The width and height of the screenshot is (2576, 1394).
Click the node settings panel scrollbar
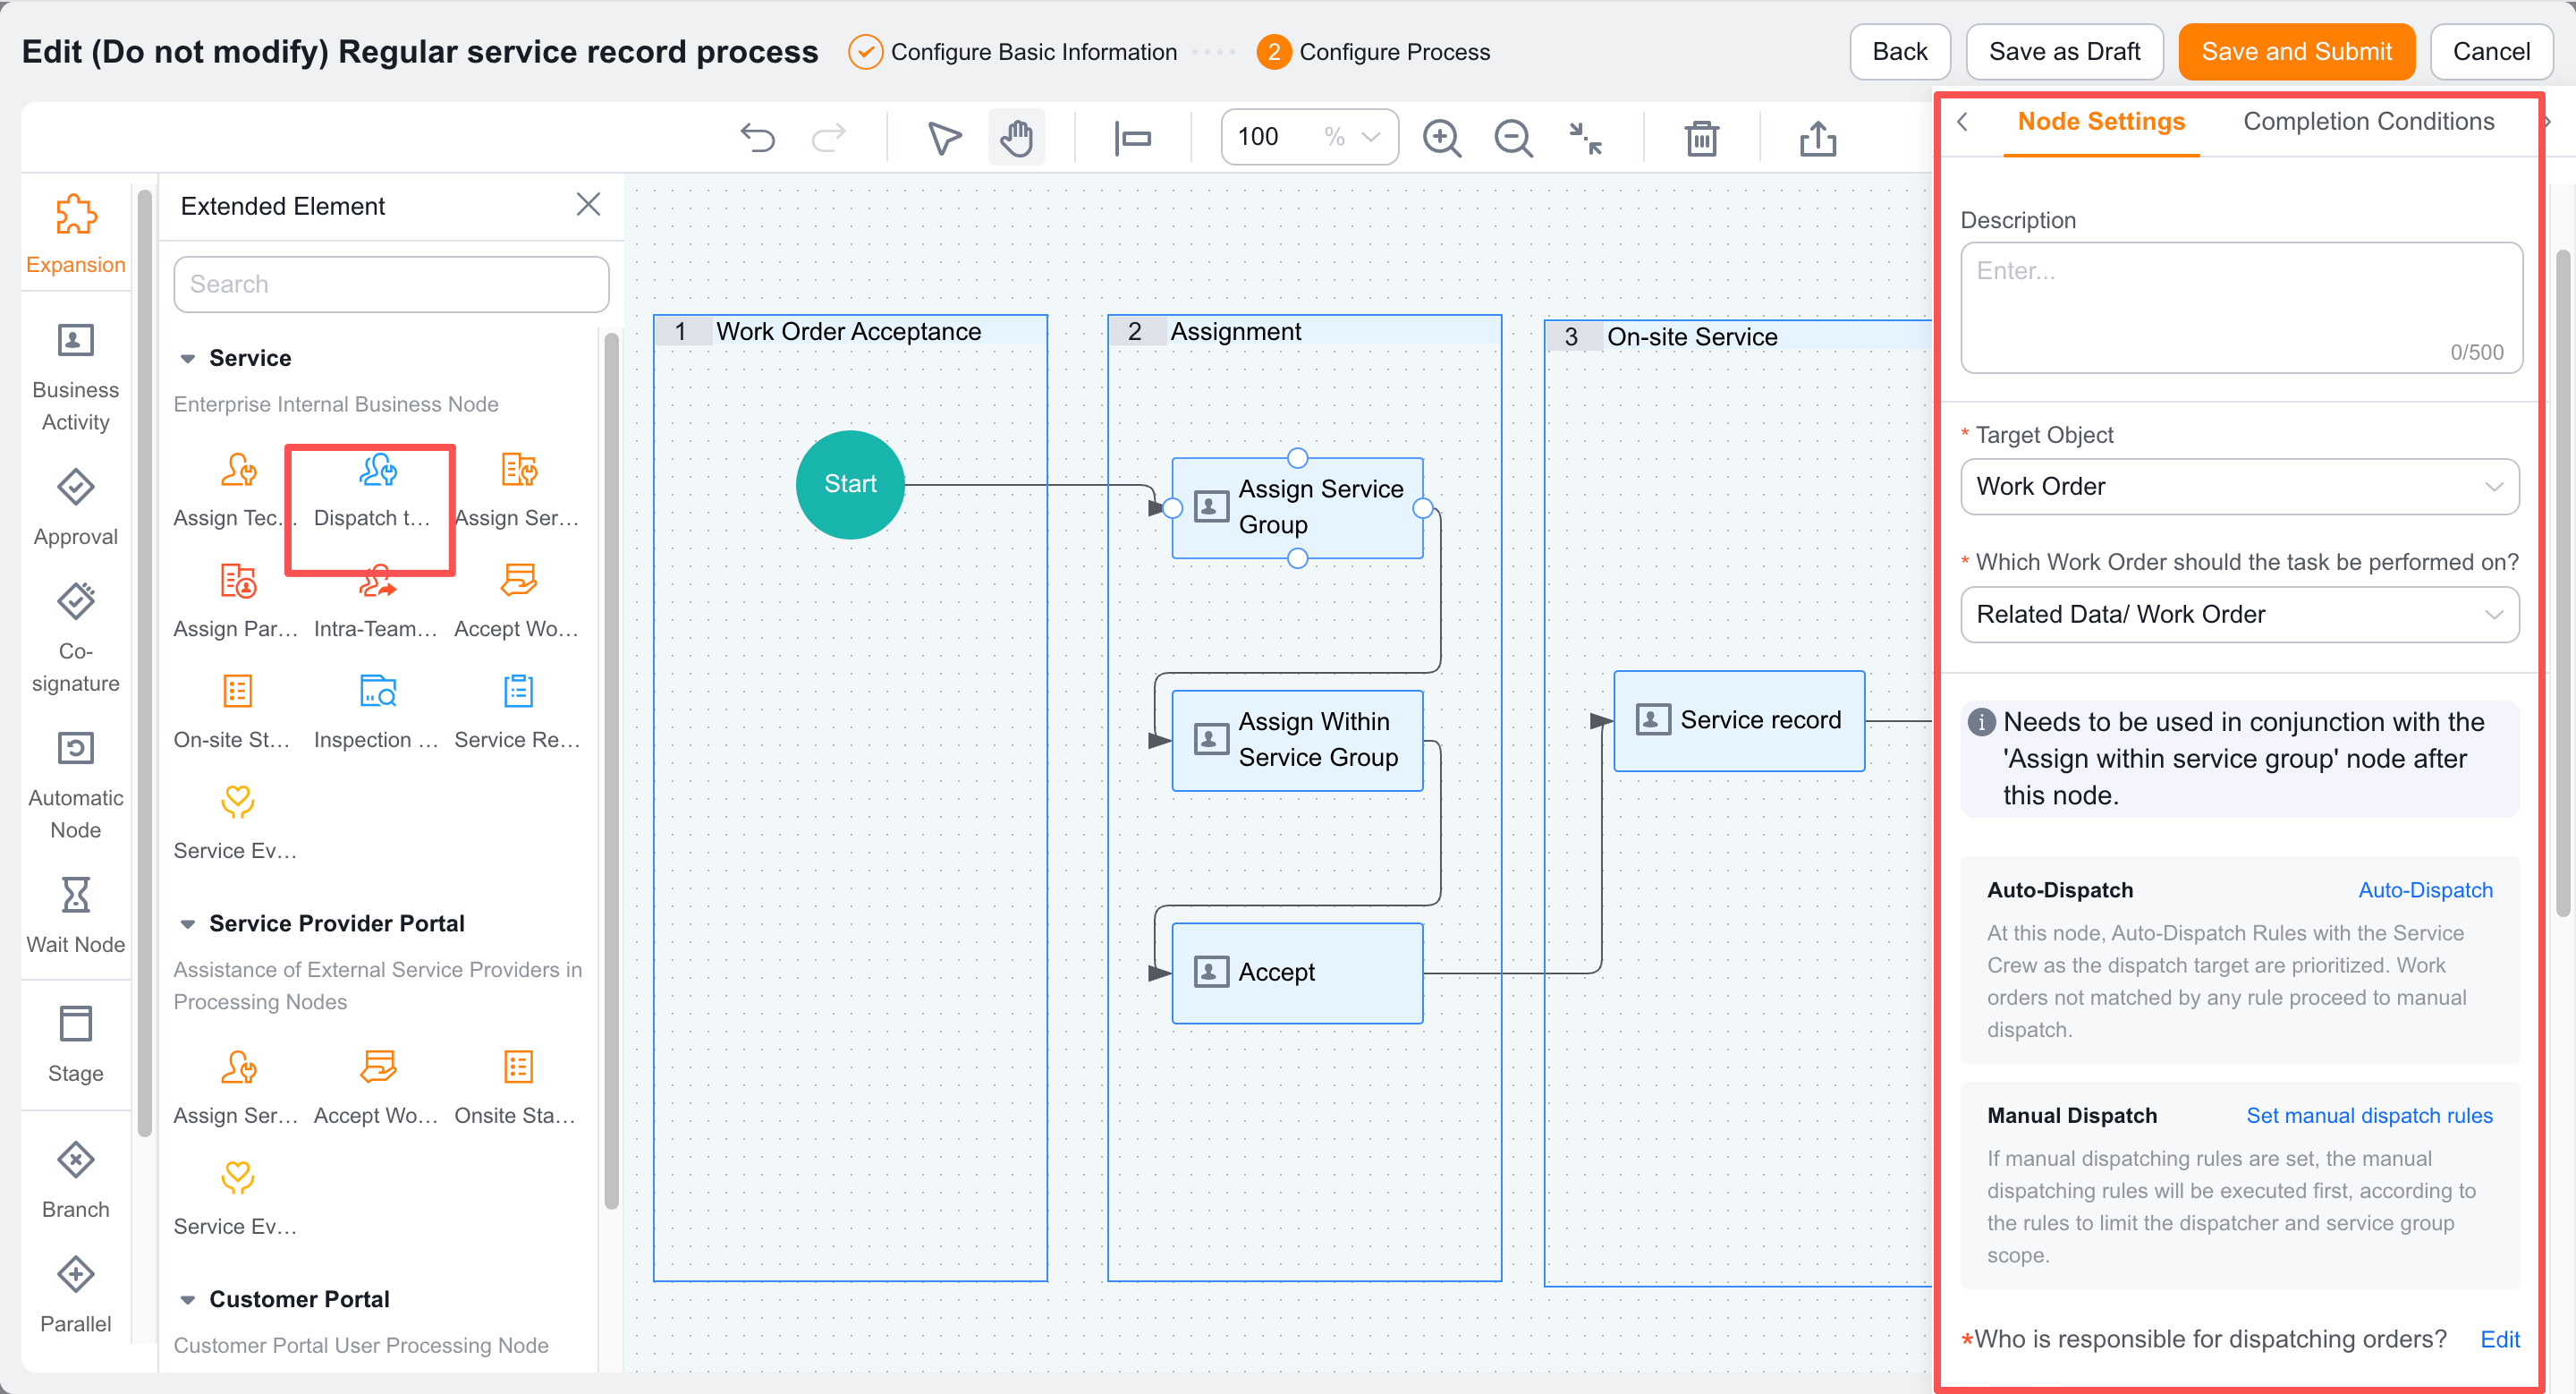tap(2561, 583)
